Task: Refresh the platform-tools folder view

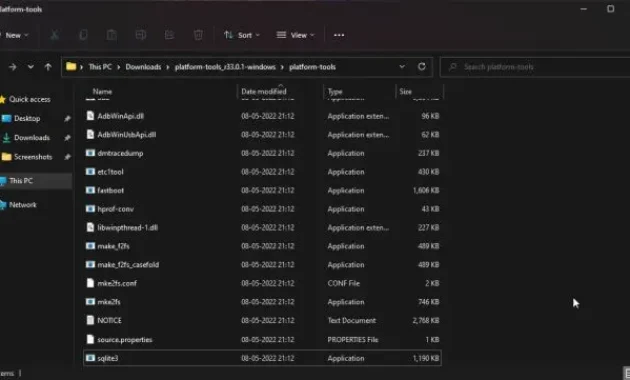Action: pos(421,67)
